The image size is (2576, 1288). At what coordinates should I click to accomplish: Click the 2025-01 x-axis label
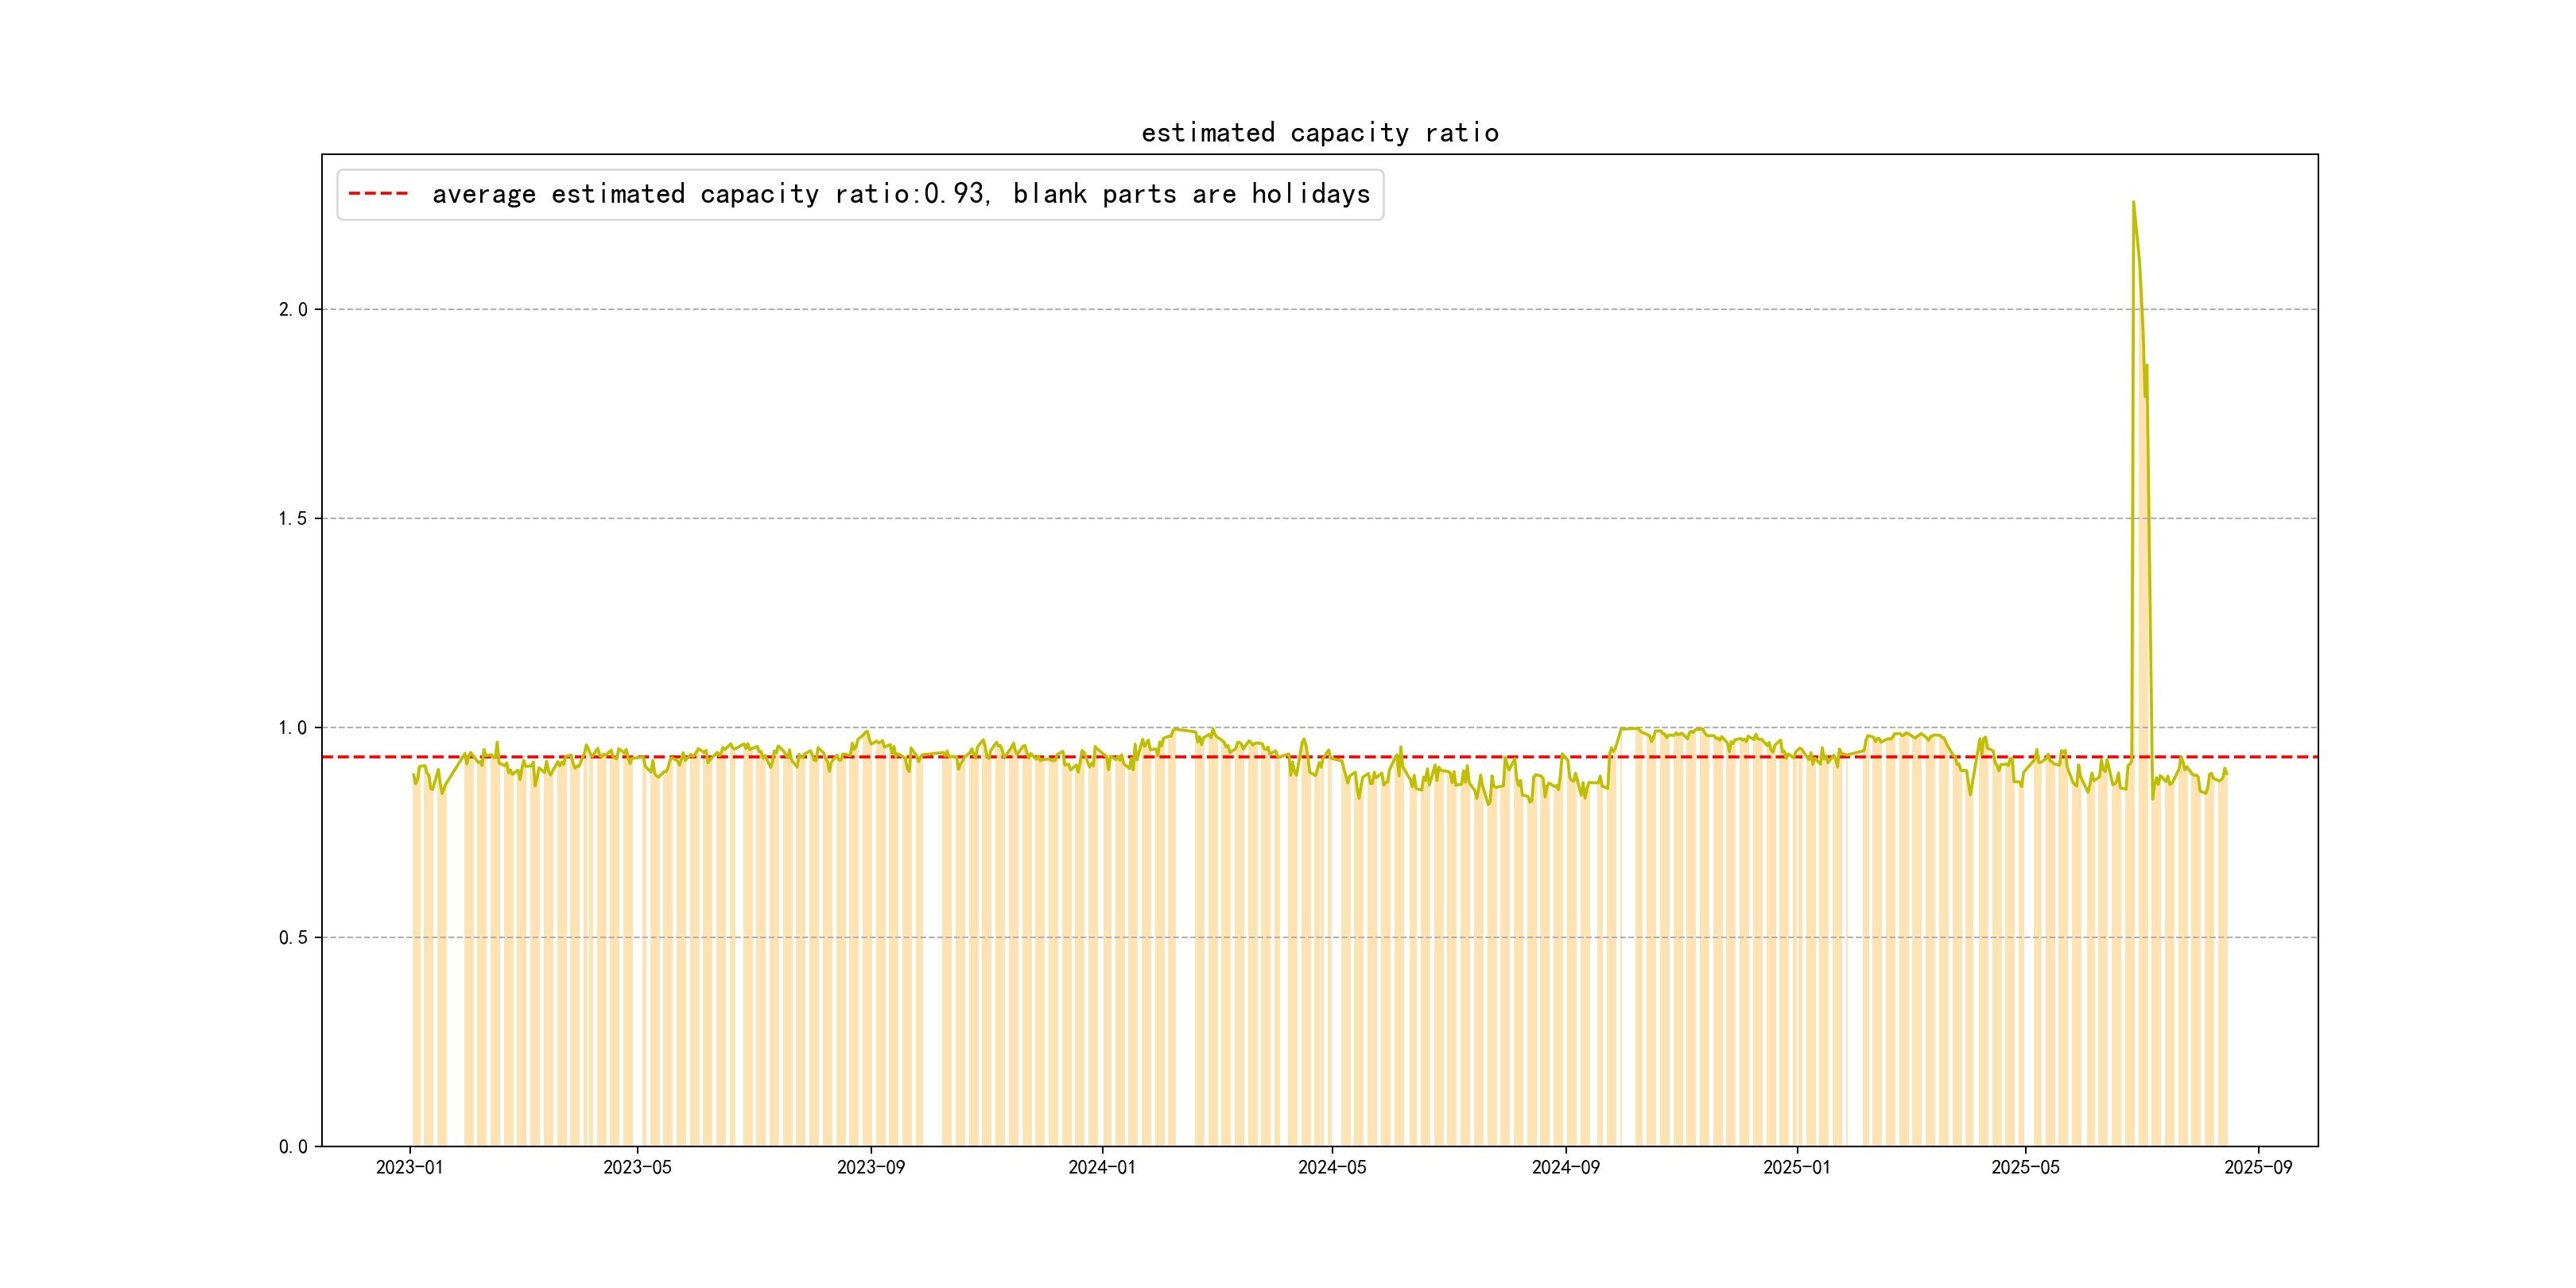(1796, 1168)
